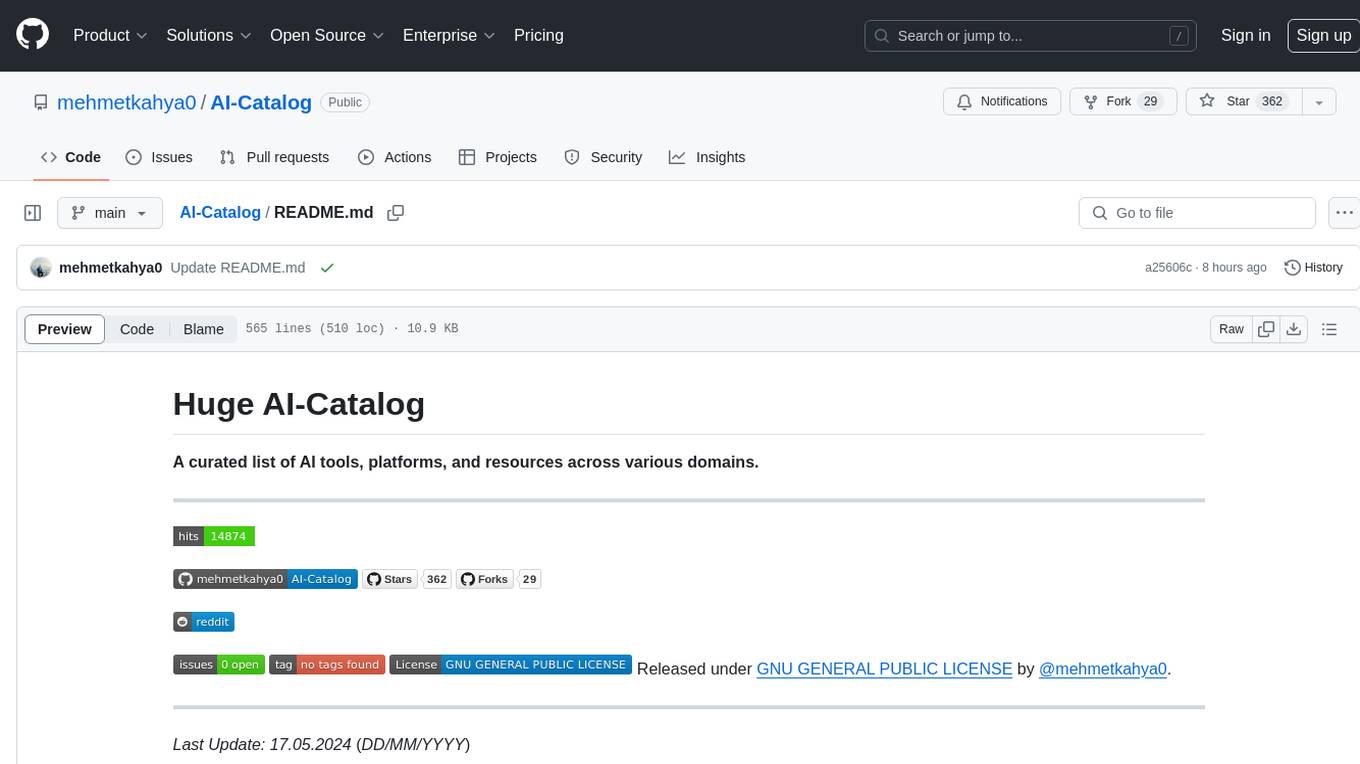Select the Insights tab
Screen dimensions: 1360x764
click(707, 157)
